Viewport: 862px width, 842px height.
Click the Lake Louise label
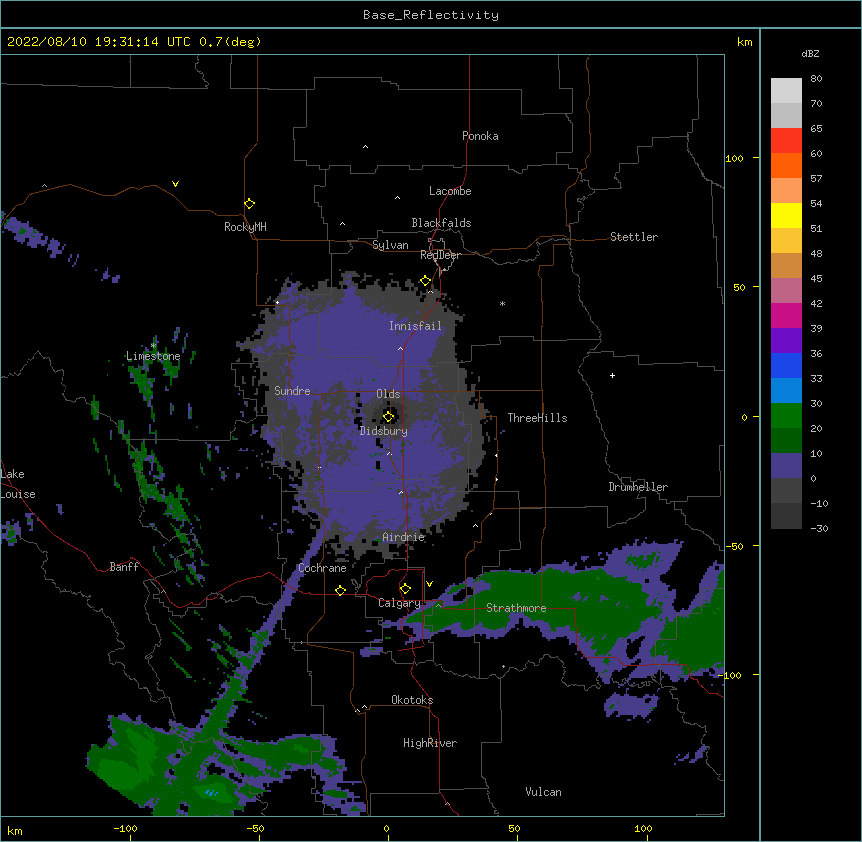tap(18, 484)
